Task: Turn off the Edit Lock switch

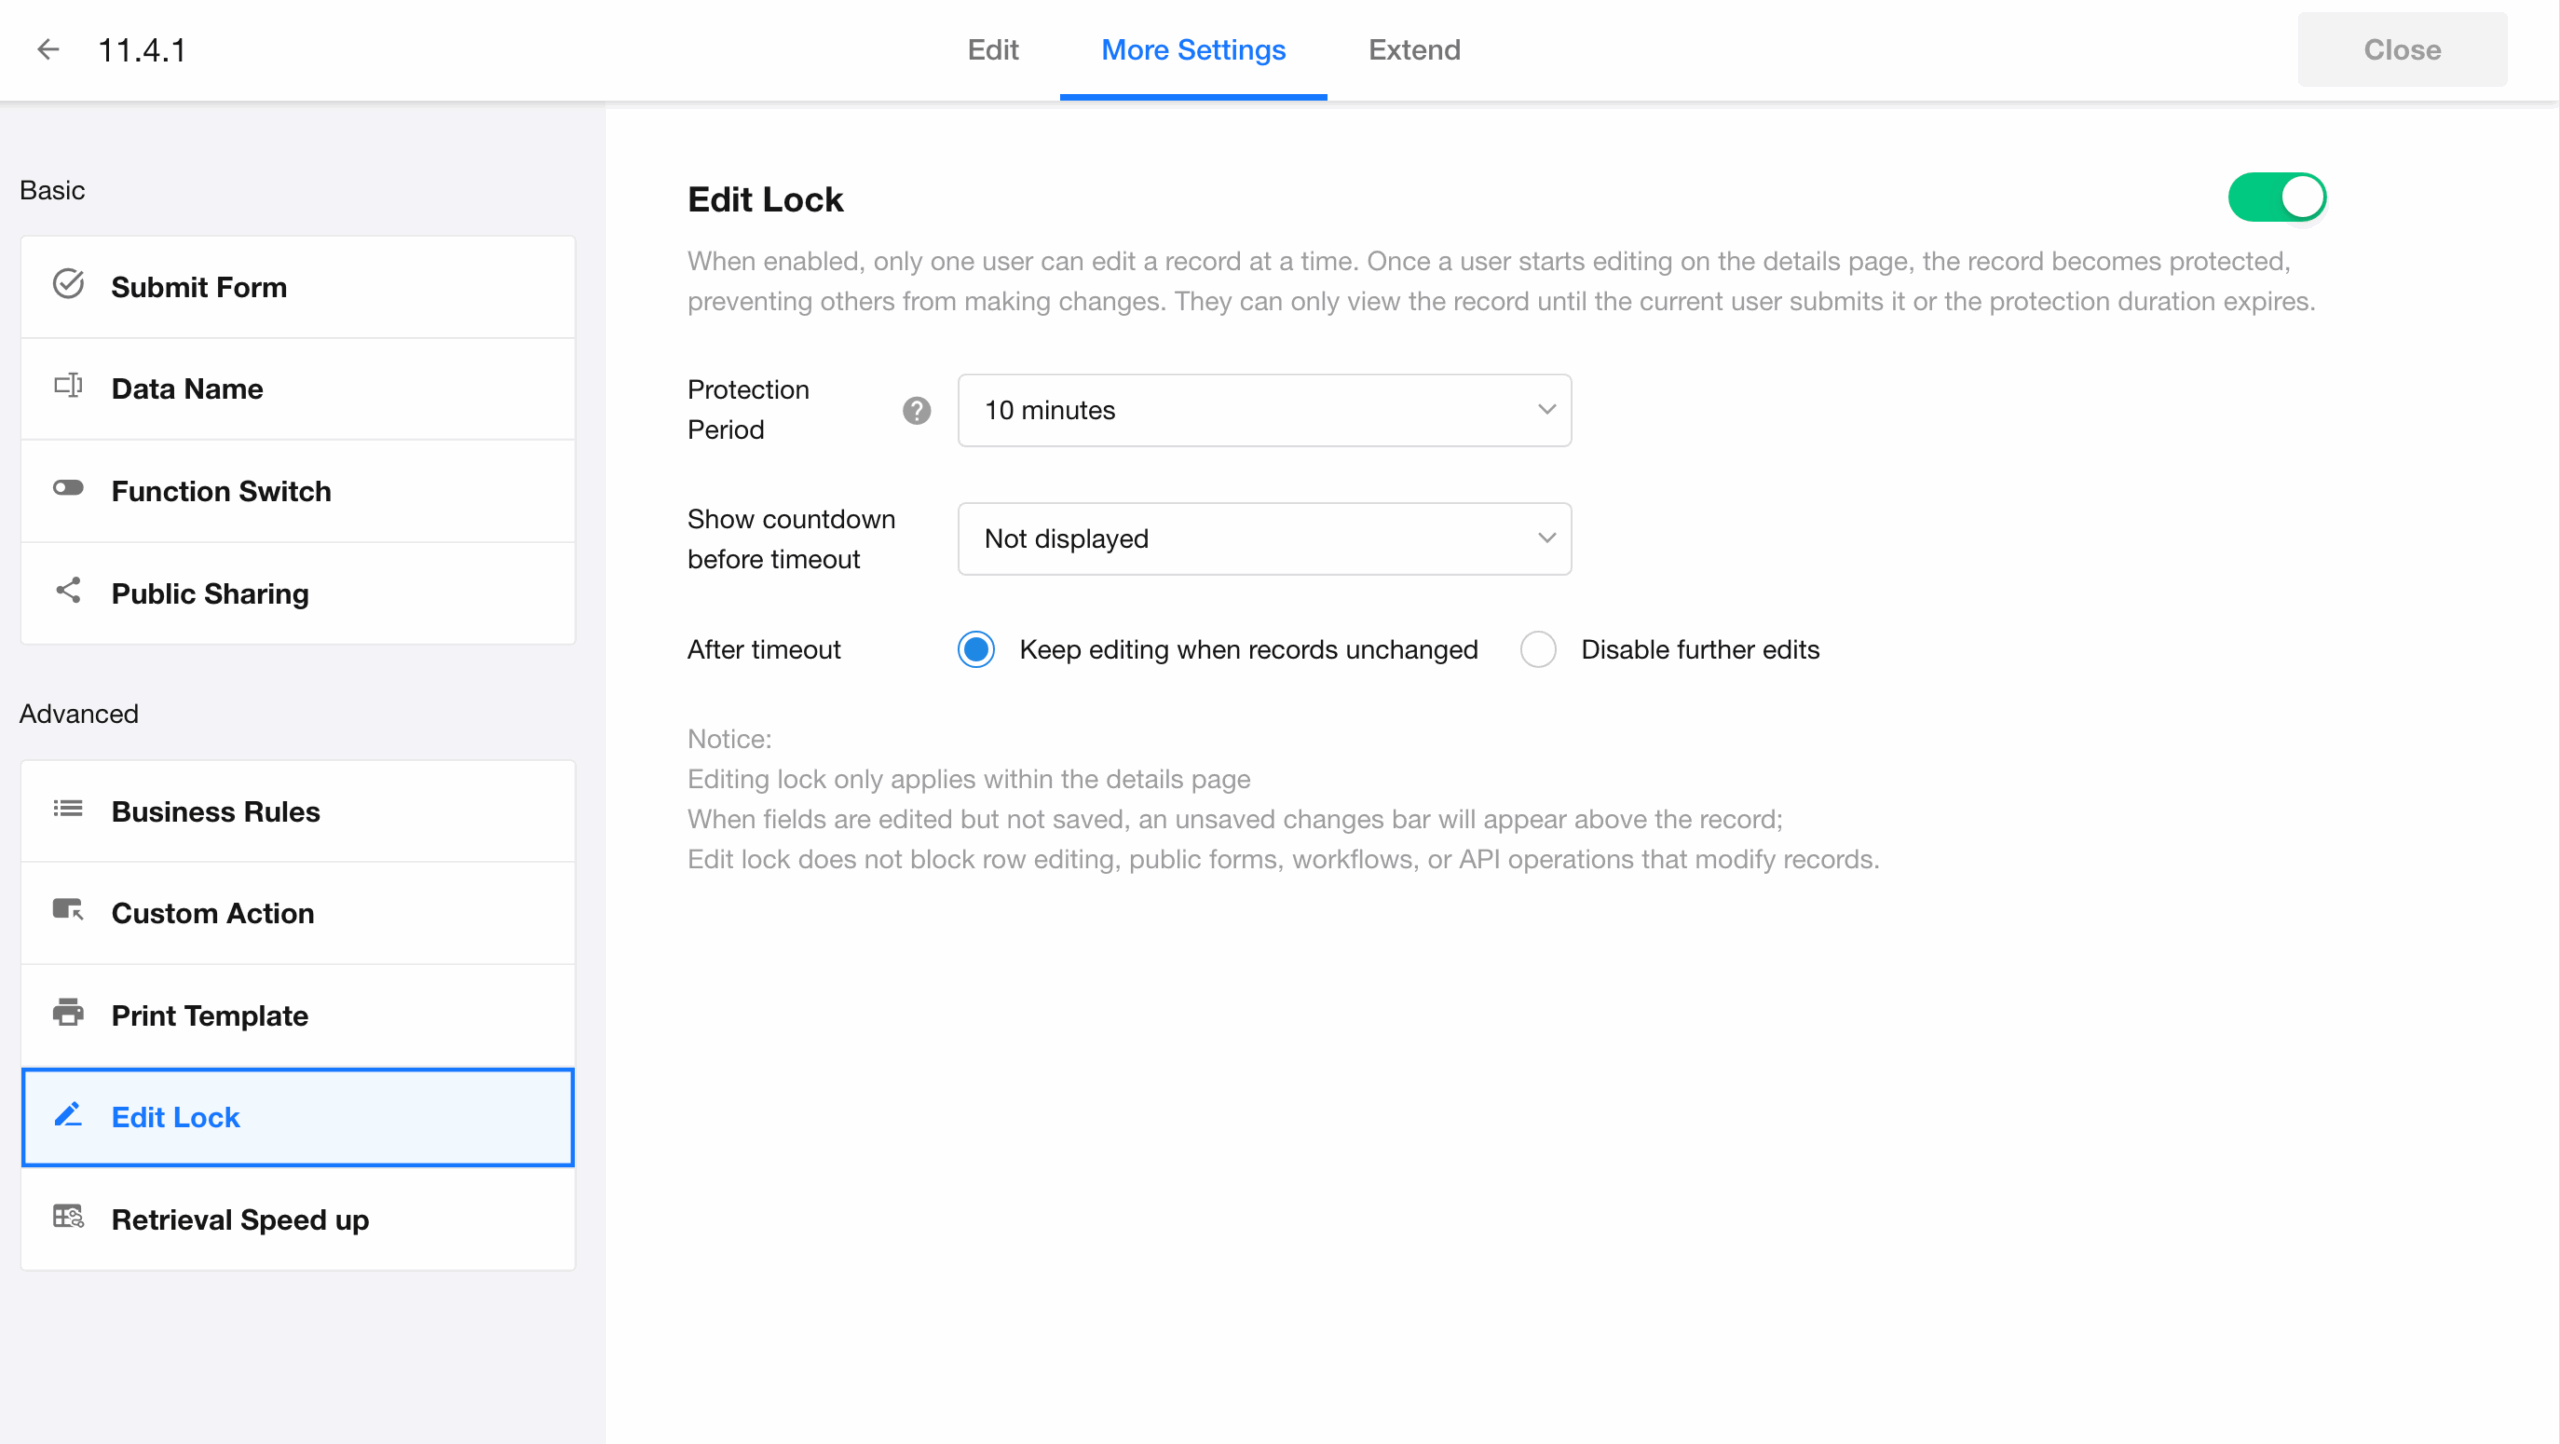Action: pos(2277,197)
